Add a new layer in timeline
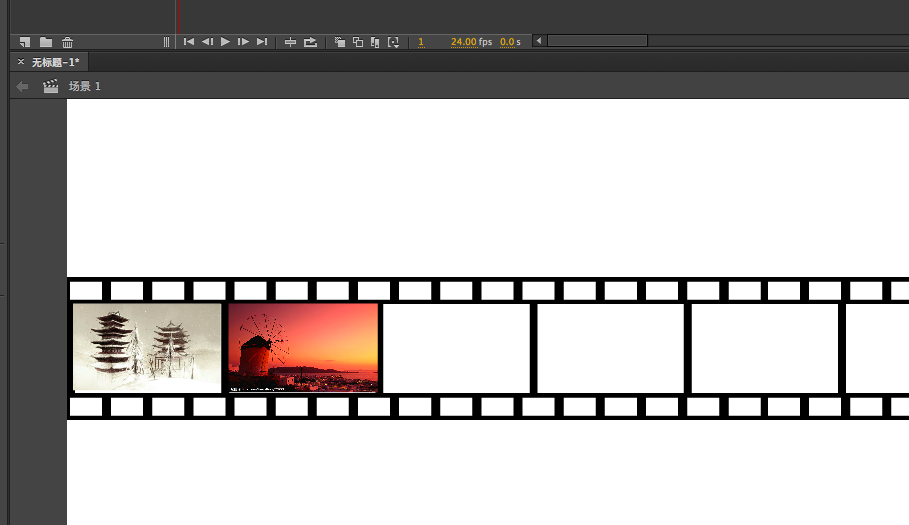The width and height of the screenshot is (909, 525). [25, 42]
